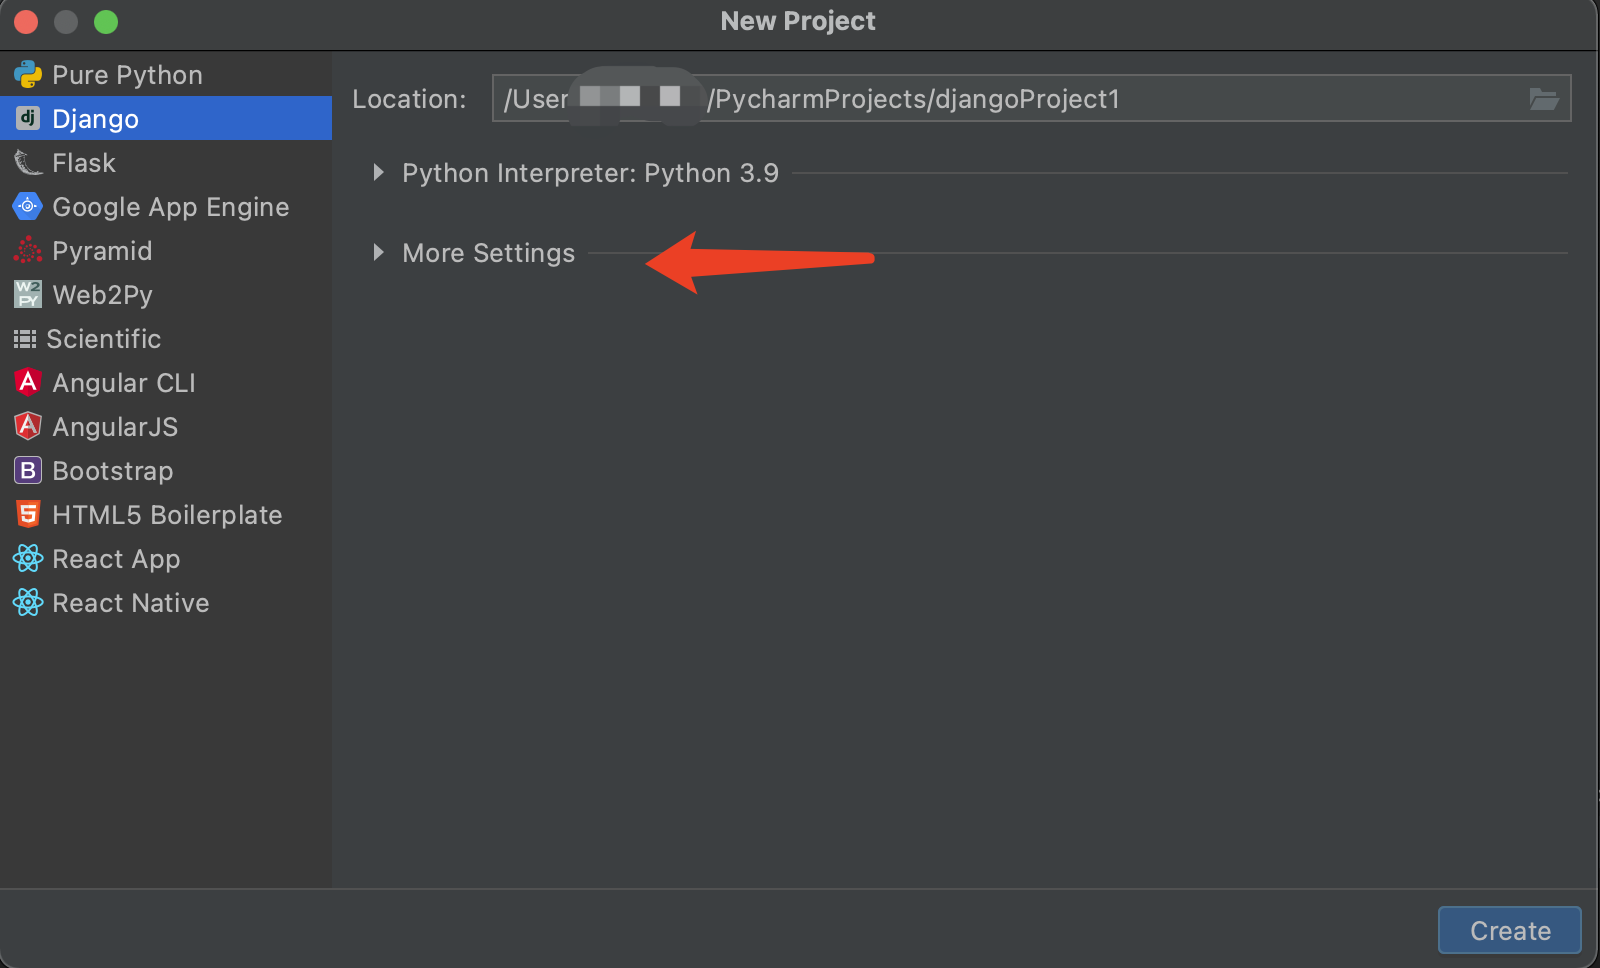1600x968 pixels.
Task: Click the Django dj icon
Action: coord(28,118)
